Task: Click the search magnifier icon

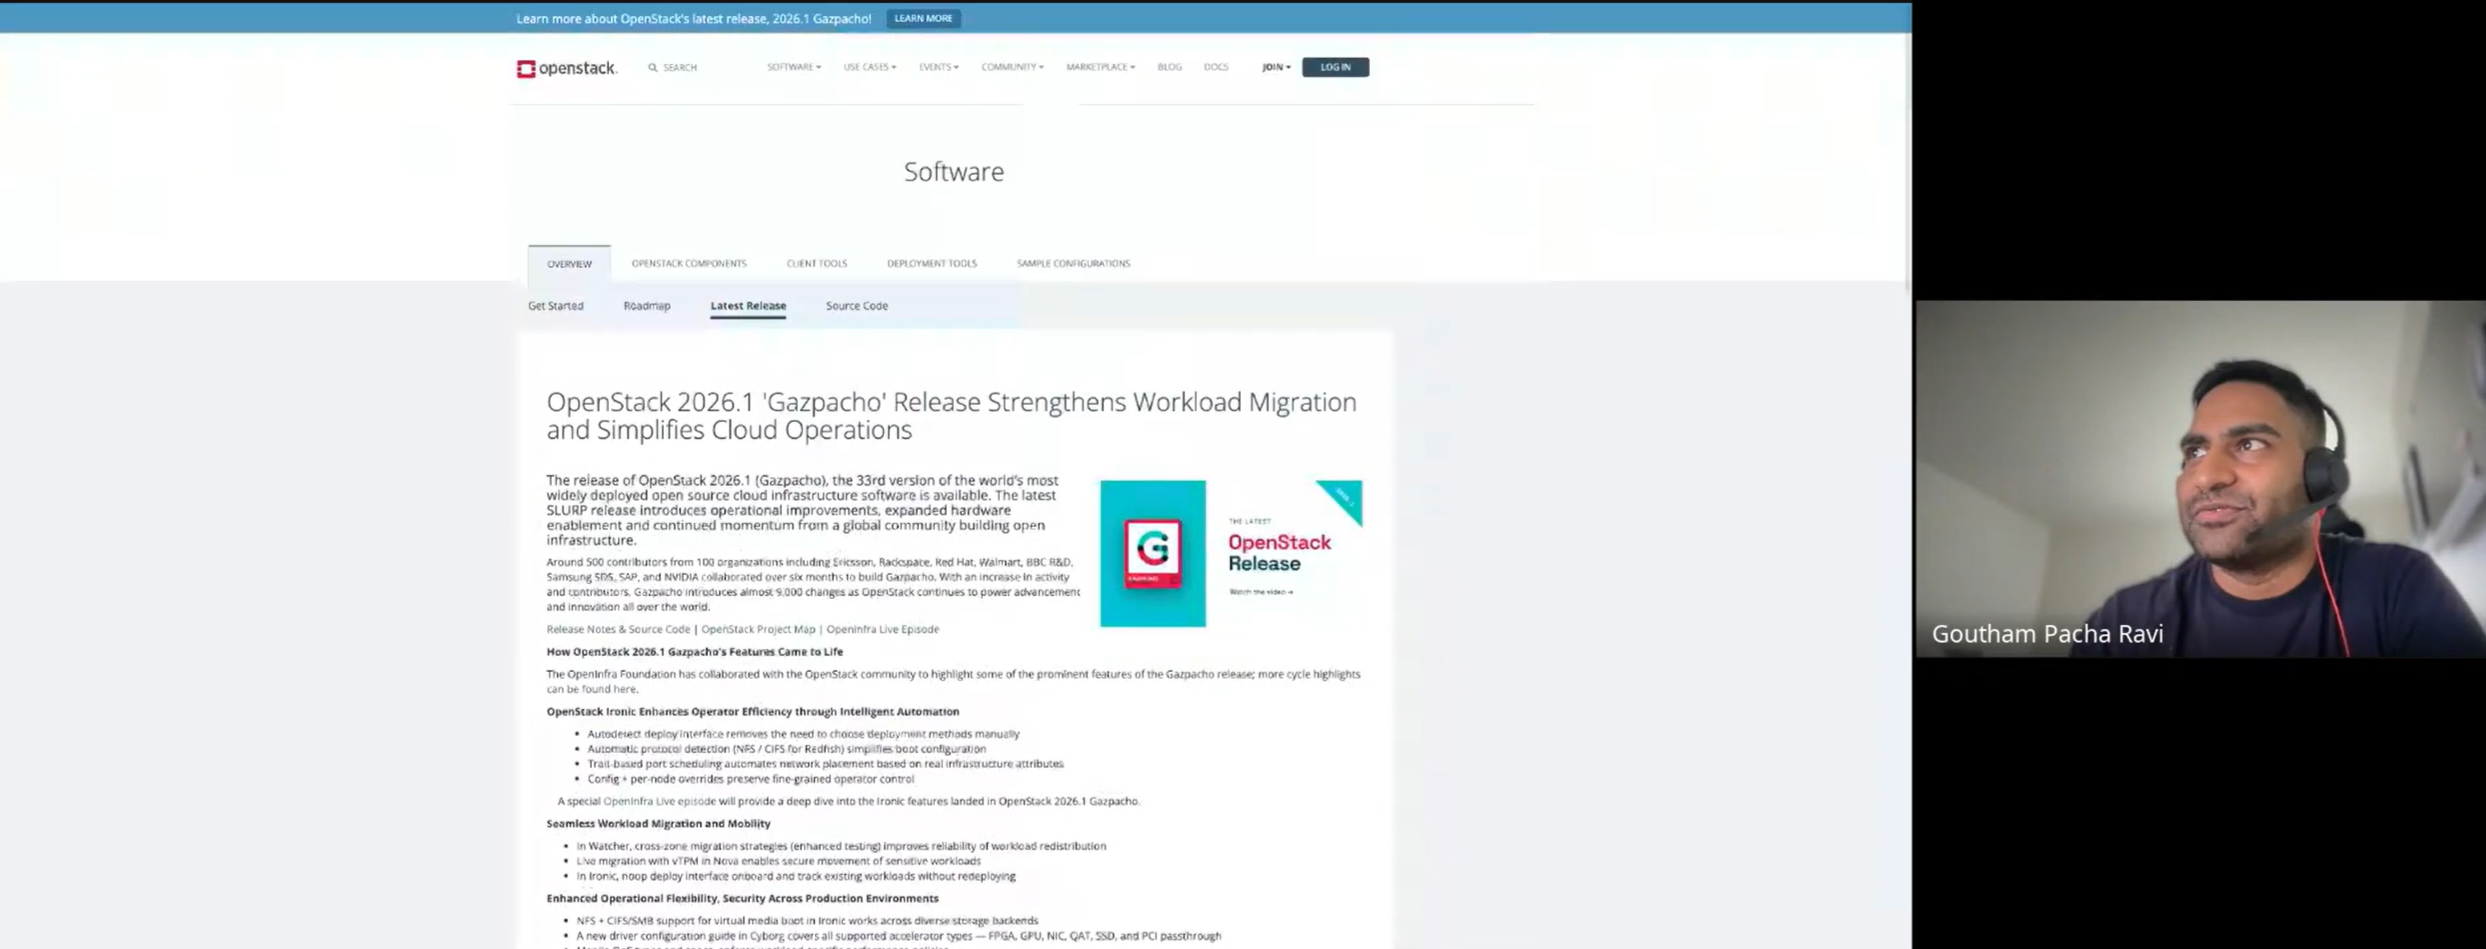Action: [x=653, y=68]
